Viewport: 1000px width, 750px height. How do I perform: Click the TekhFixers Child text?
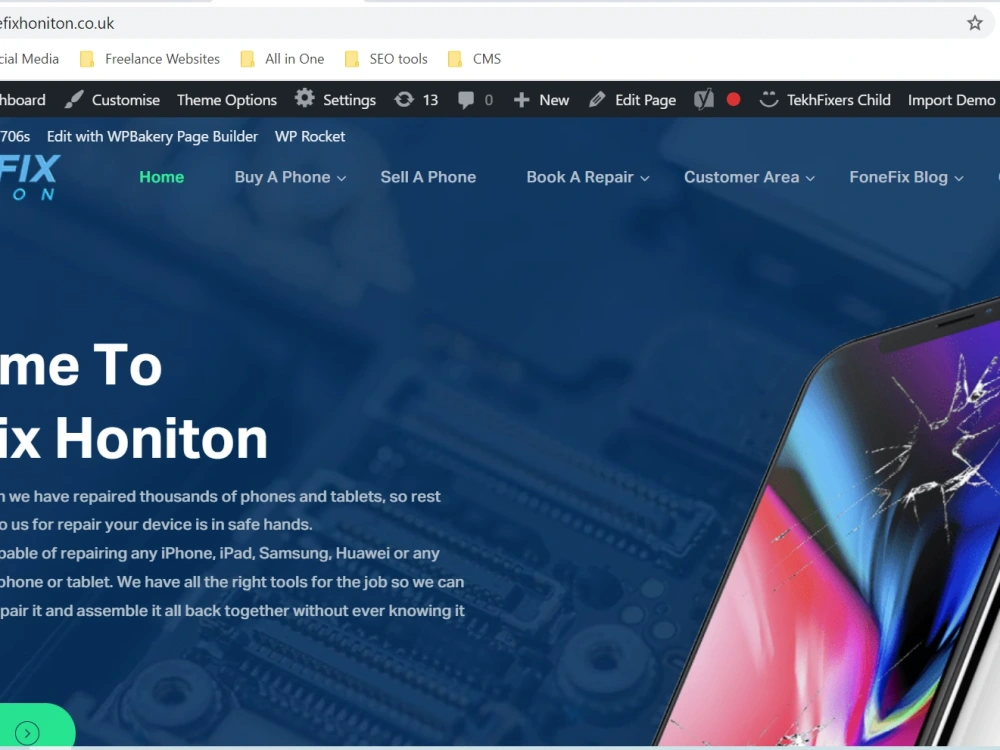839,100
